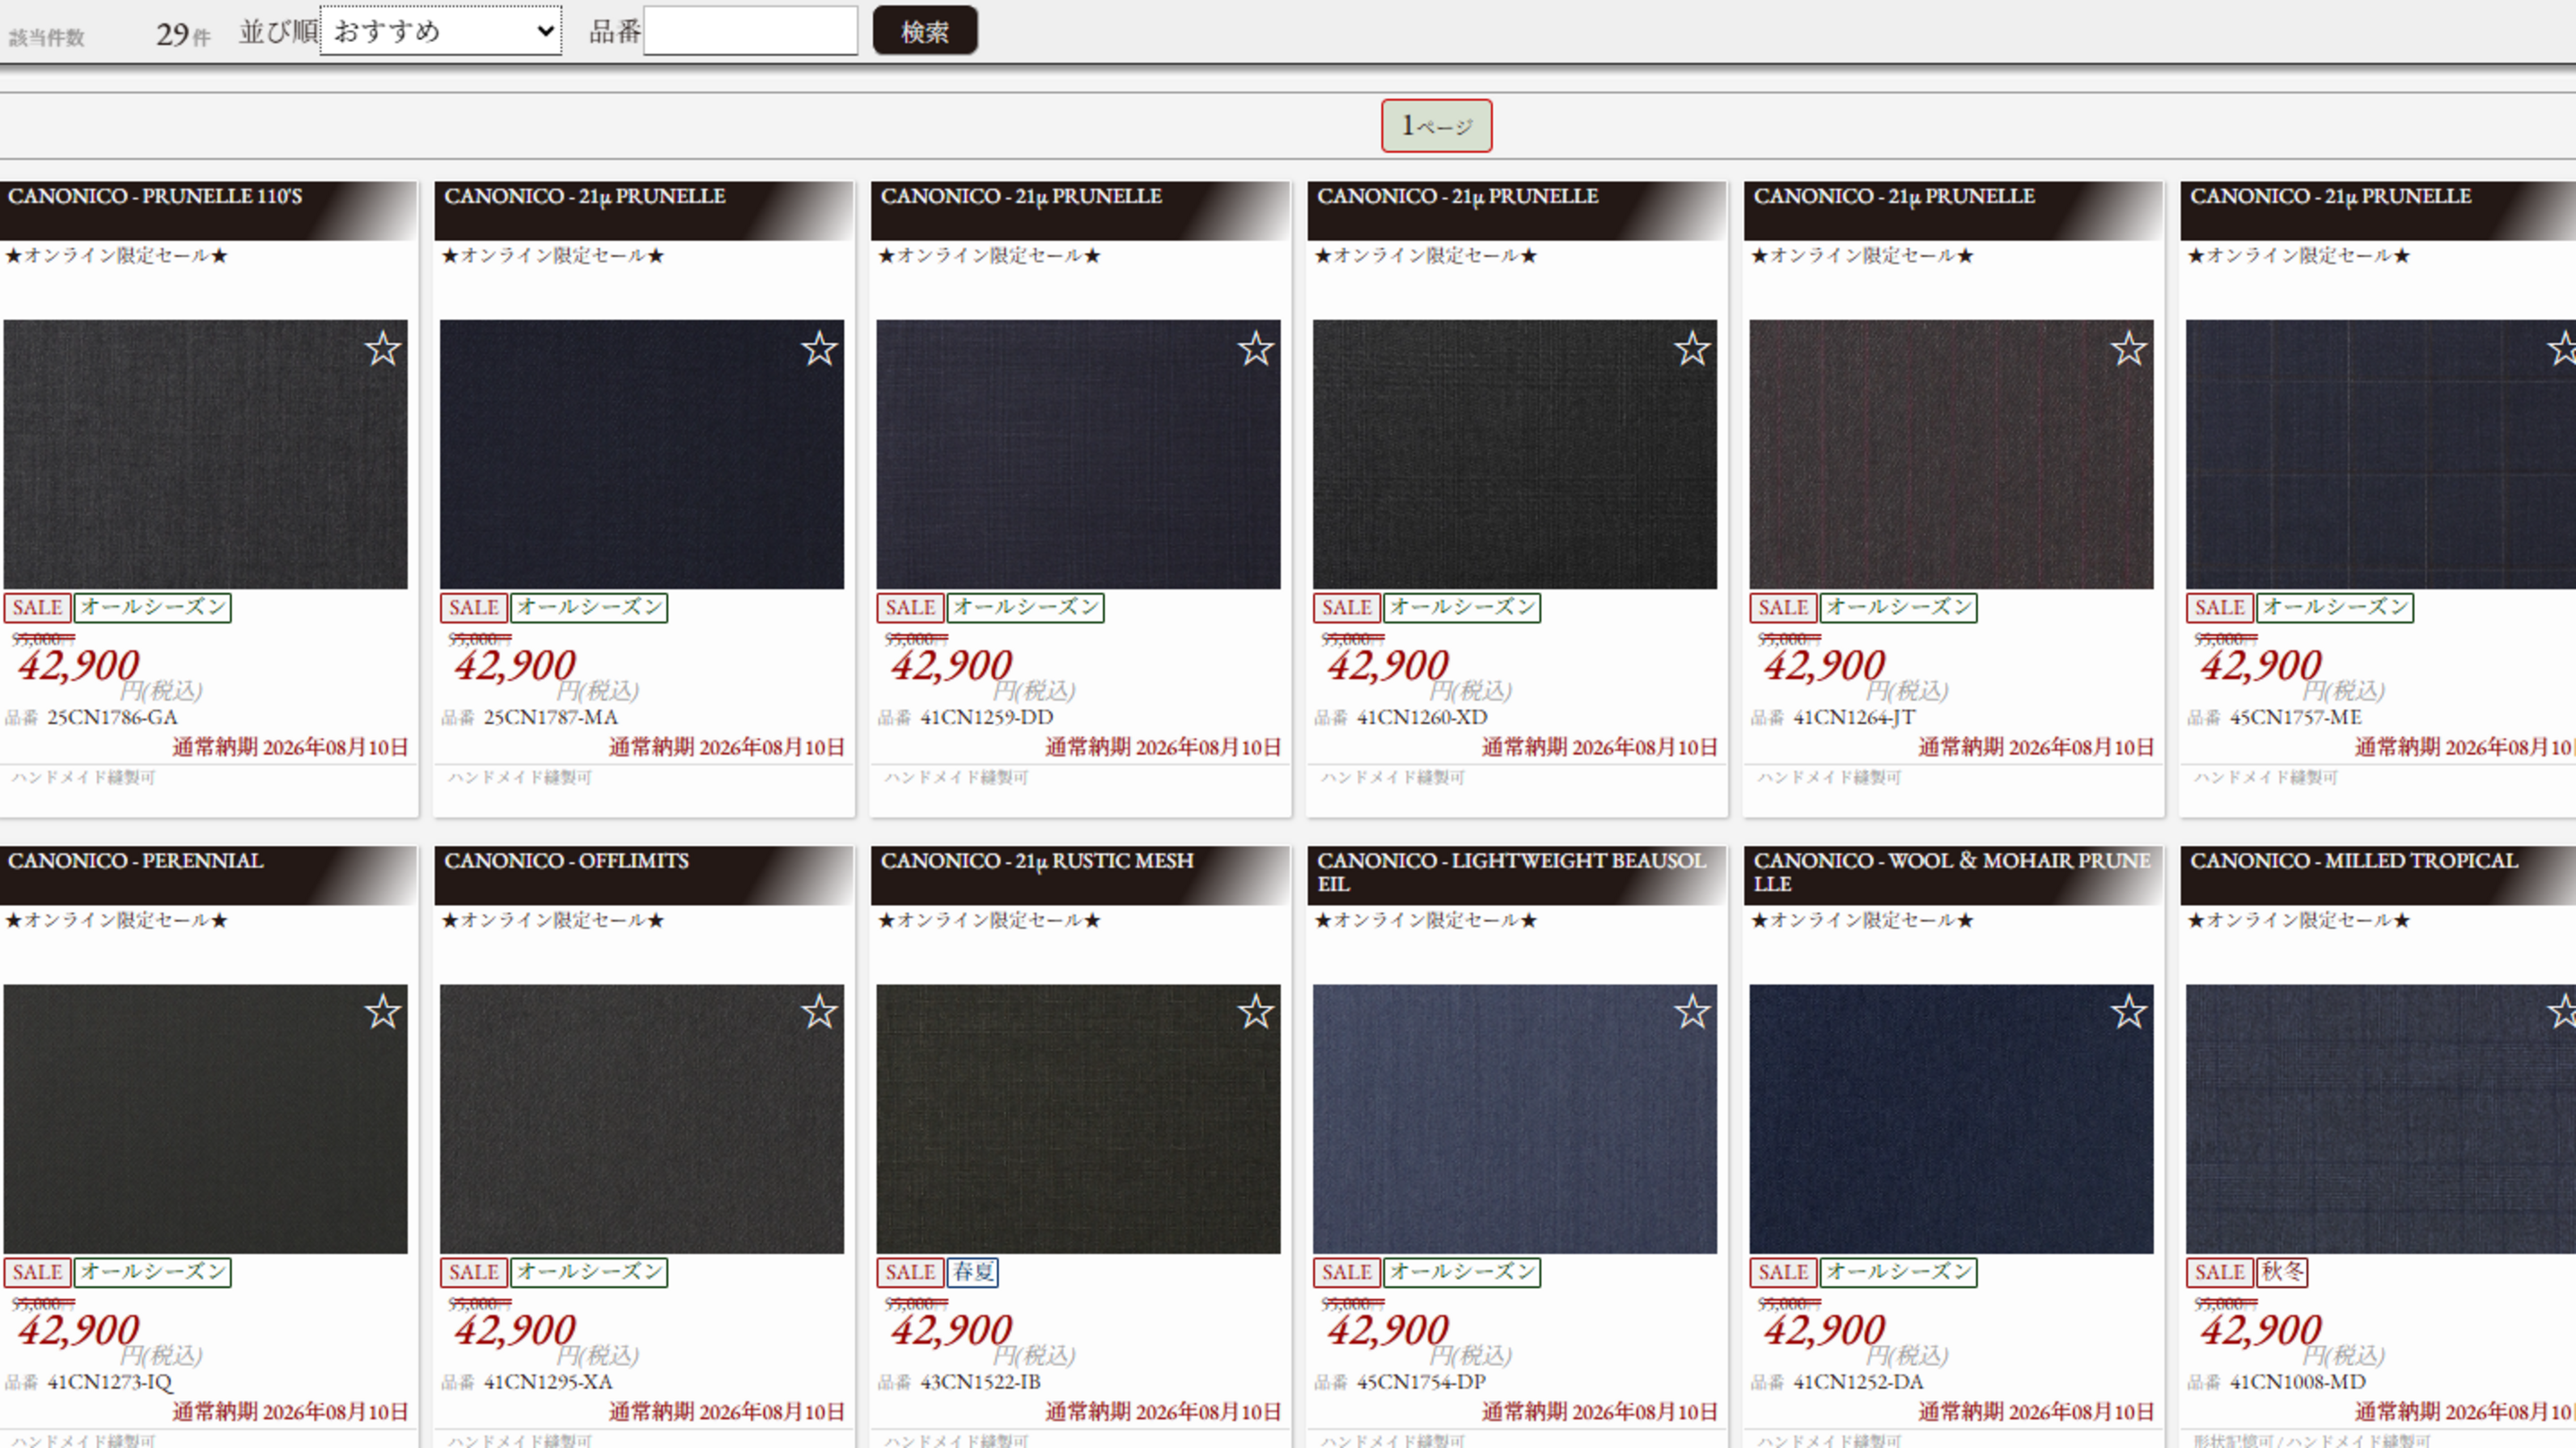The height and width of the screenshot is (1448, 2576).
Task: Click product number 45CN1757-ME
Action: tap(2296, 717)
